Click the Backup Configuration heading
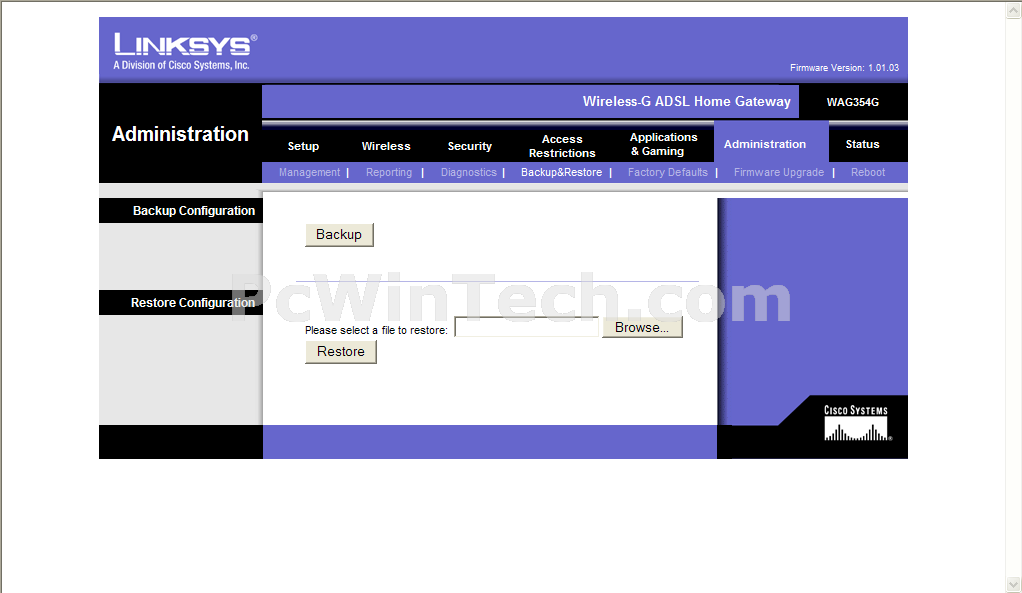The width and height of the screenshot is (1022, 593). tap(194, 210)
